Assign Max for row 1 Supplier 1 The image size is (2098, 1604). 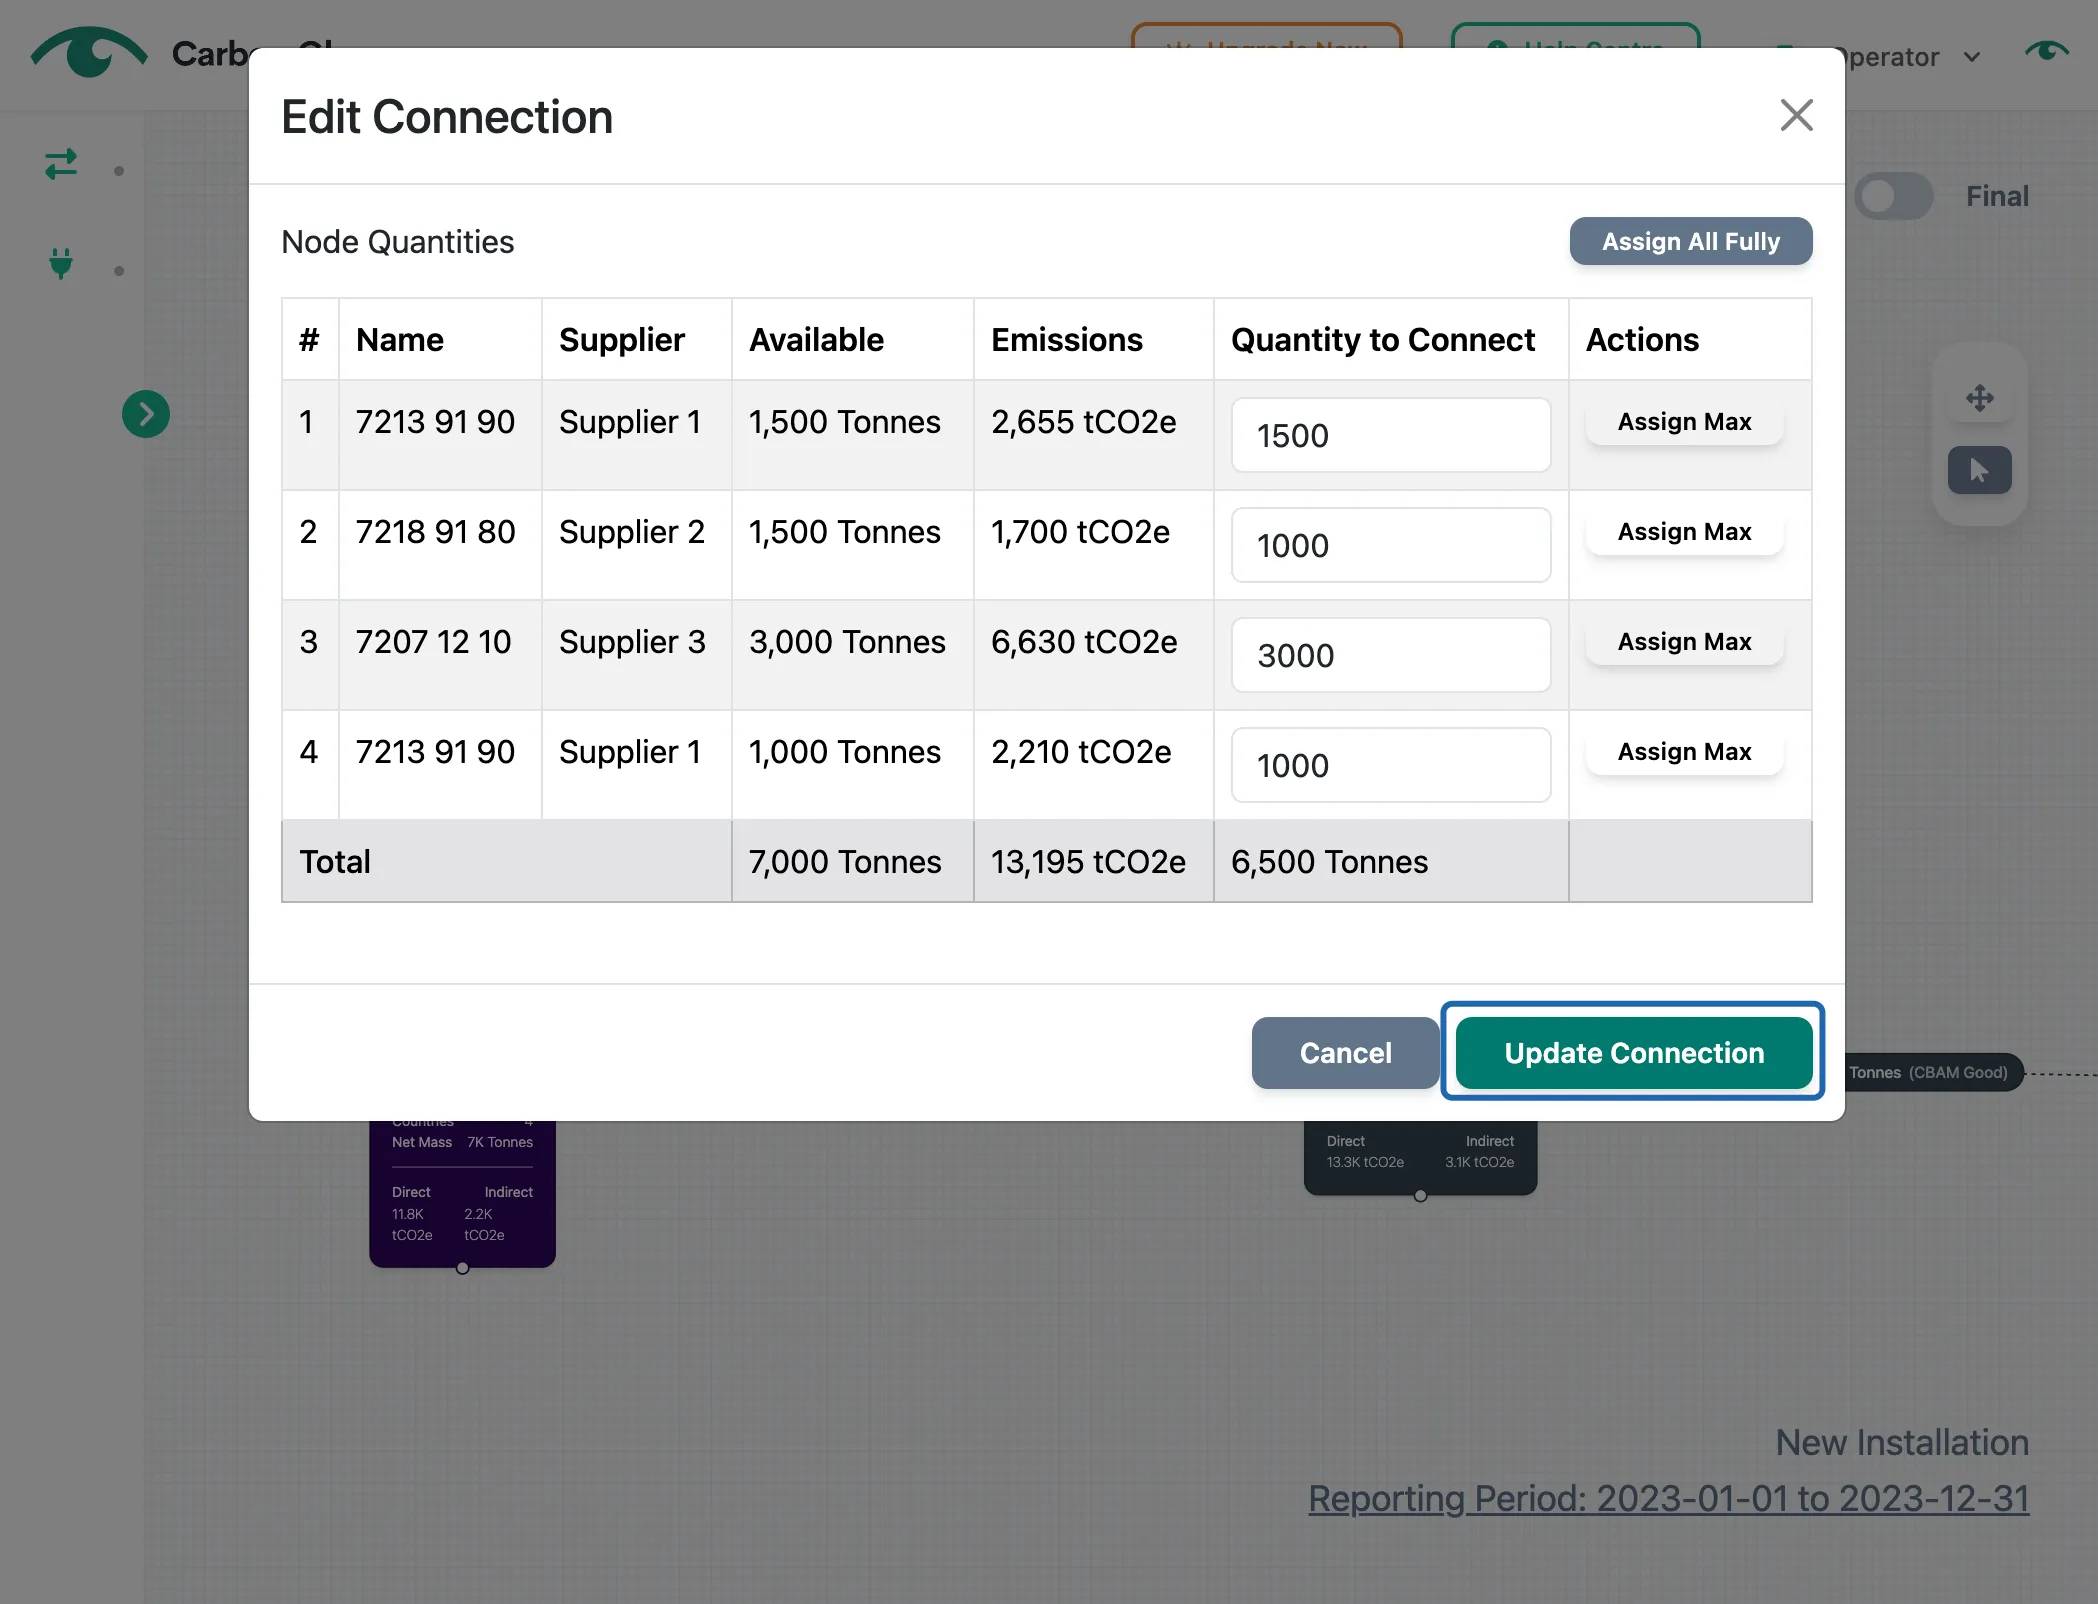[1684, 422]
